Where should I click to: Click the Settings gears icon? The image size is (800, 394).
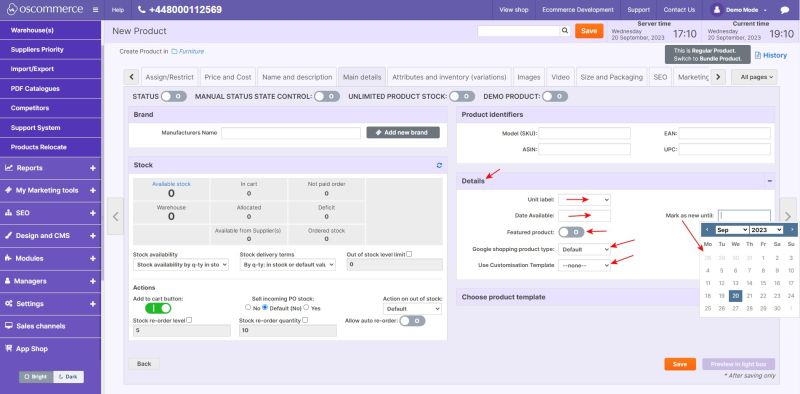tap(9, 304)
